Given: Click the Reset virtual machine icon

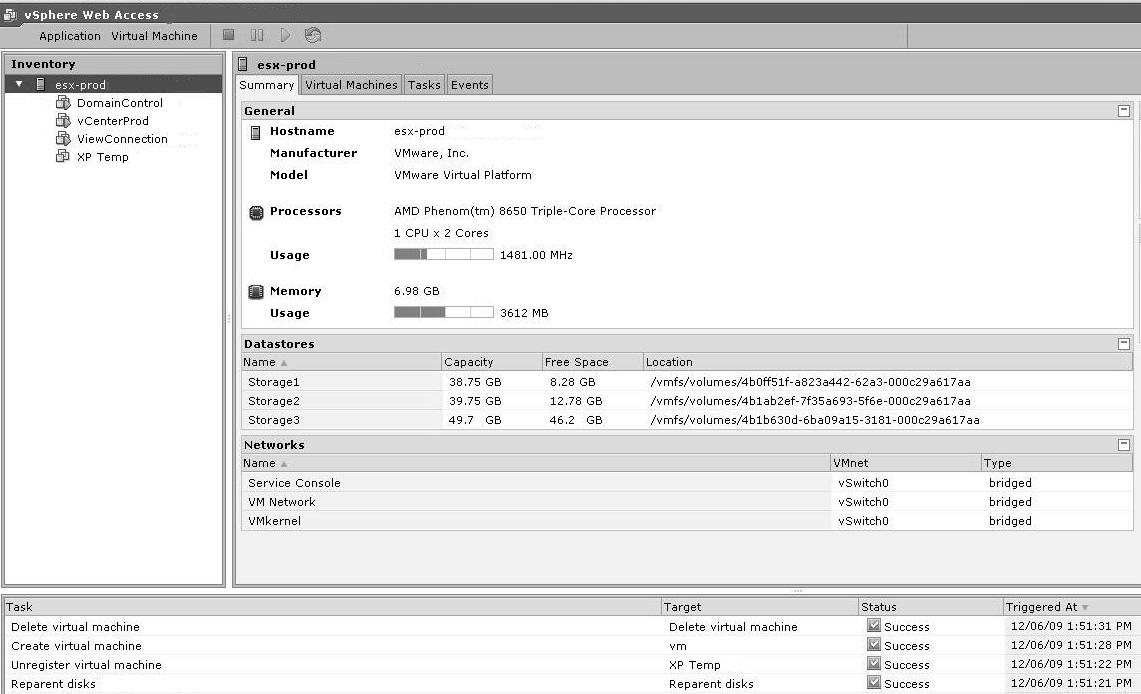Looking at the screenshot, I should (313, 35).
